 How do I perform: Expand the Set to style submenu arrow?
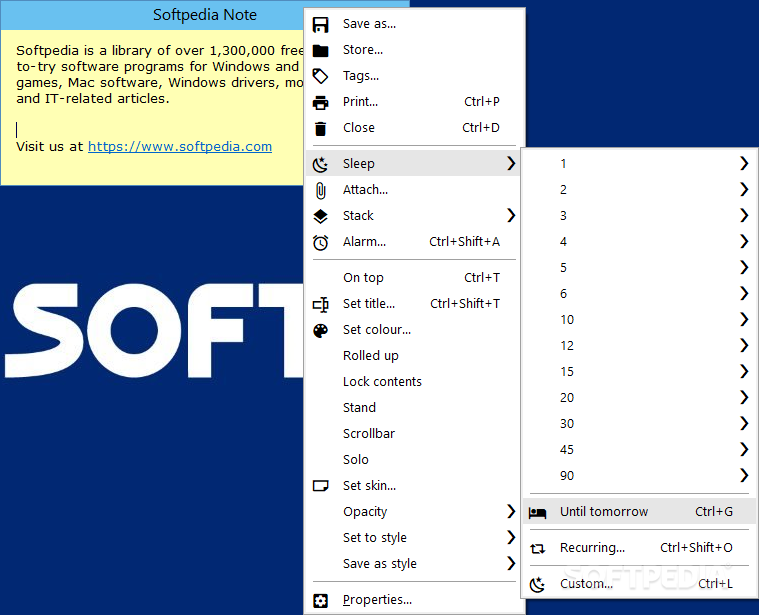pos(511,537)
